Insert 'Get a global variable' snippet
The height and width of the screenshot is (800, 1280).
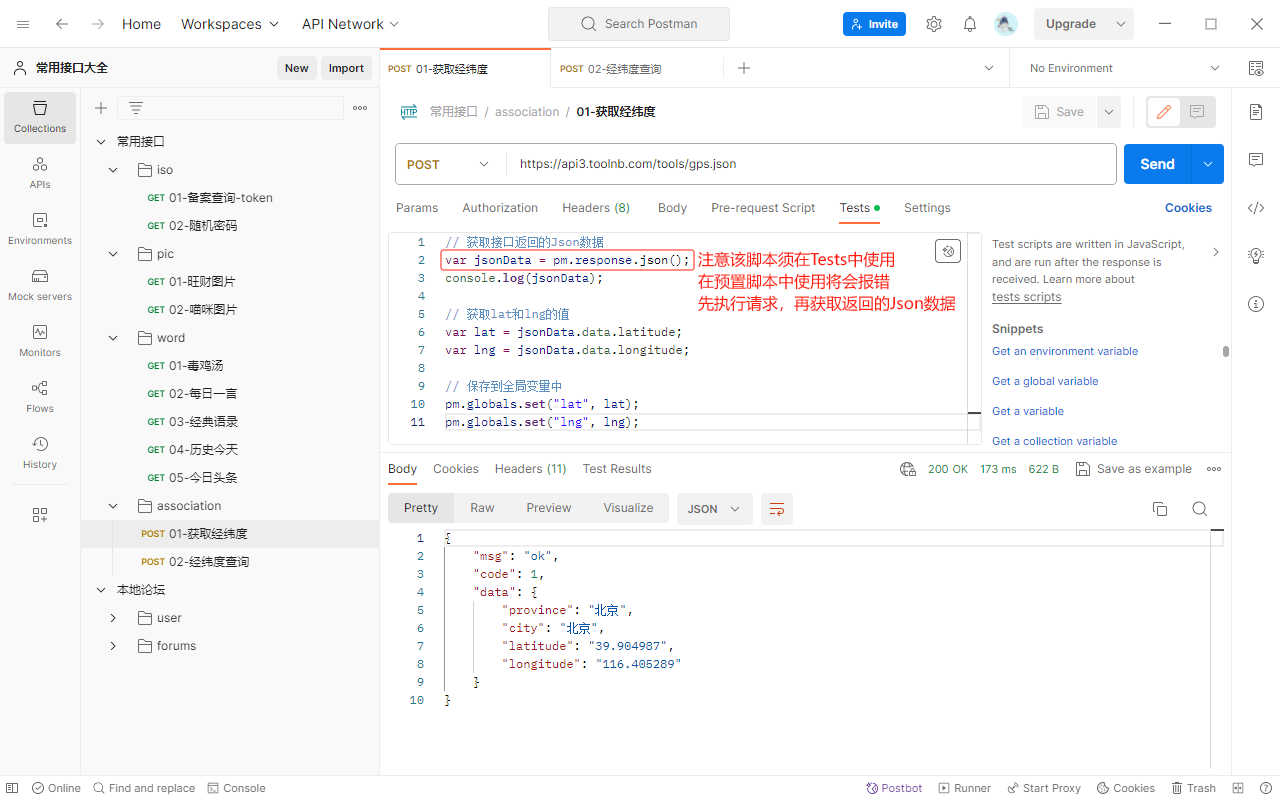(1045, 381)
